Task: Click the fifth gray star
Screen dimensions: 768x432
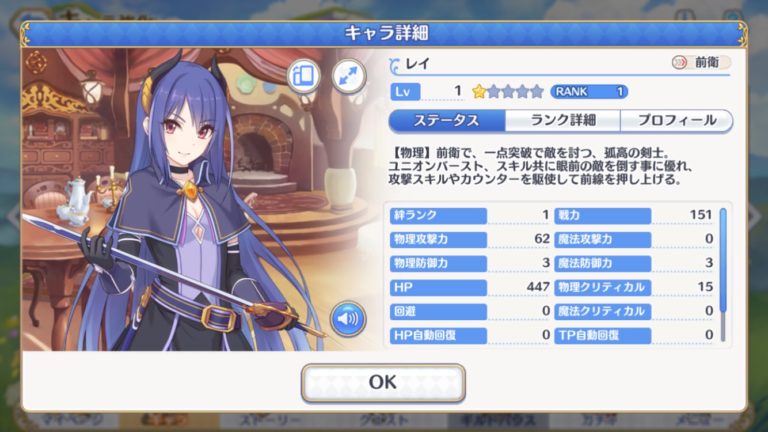Action: [537, 92]
